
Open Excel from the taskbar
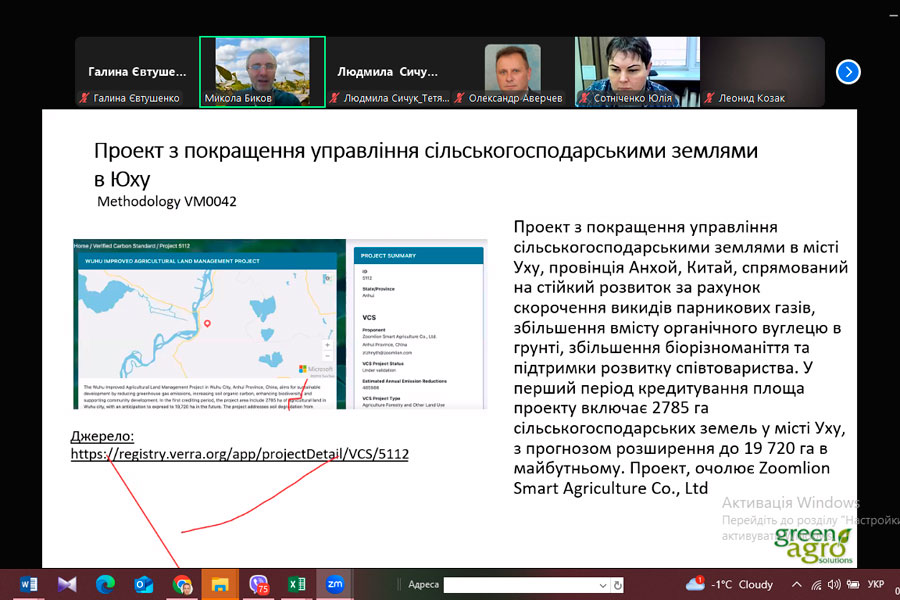point(297,584)
